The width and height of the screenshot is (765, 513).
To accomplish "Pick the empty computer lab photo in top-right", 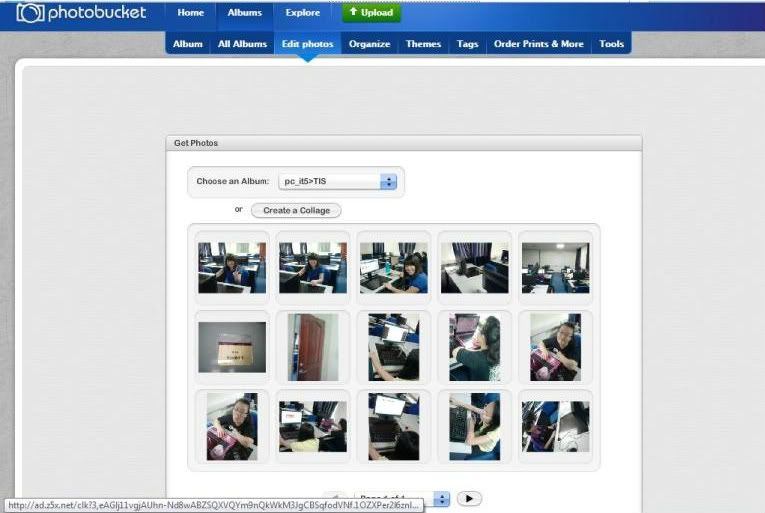I will pyautogui.click(x=555, y=267).
